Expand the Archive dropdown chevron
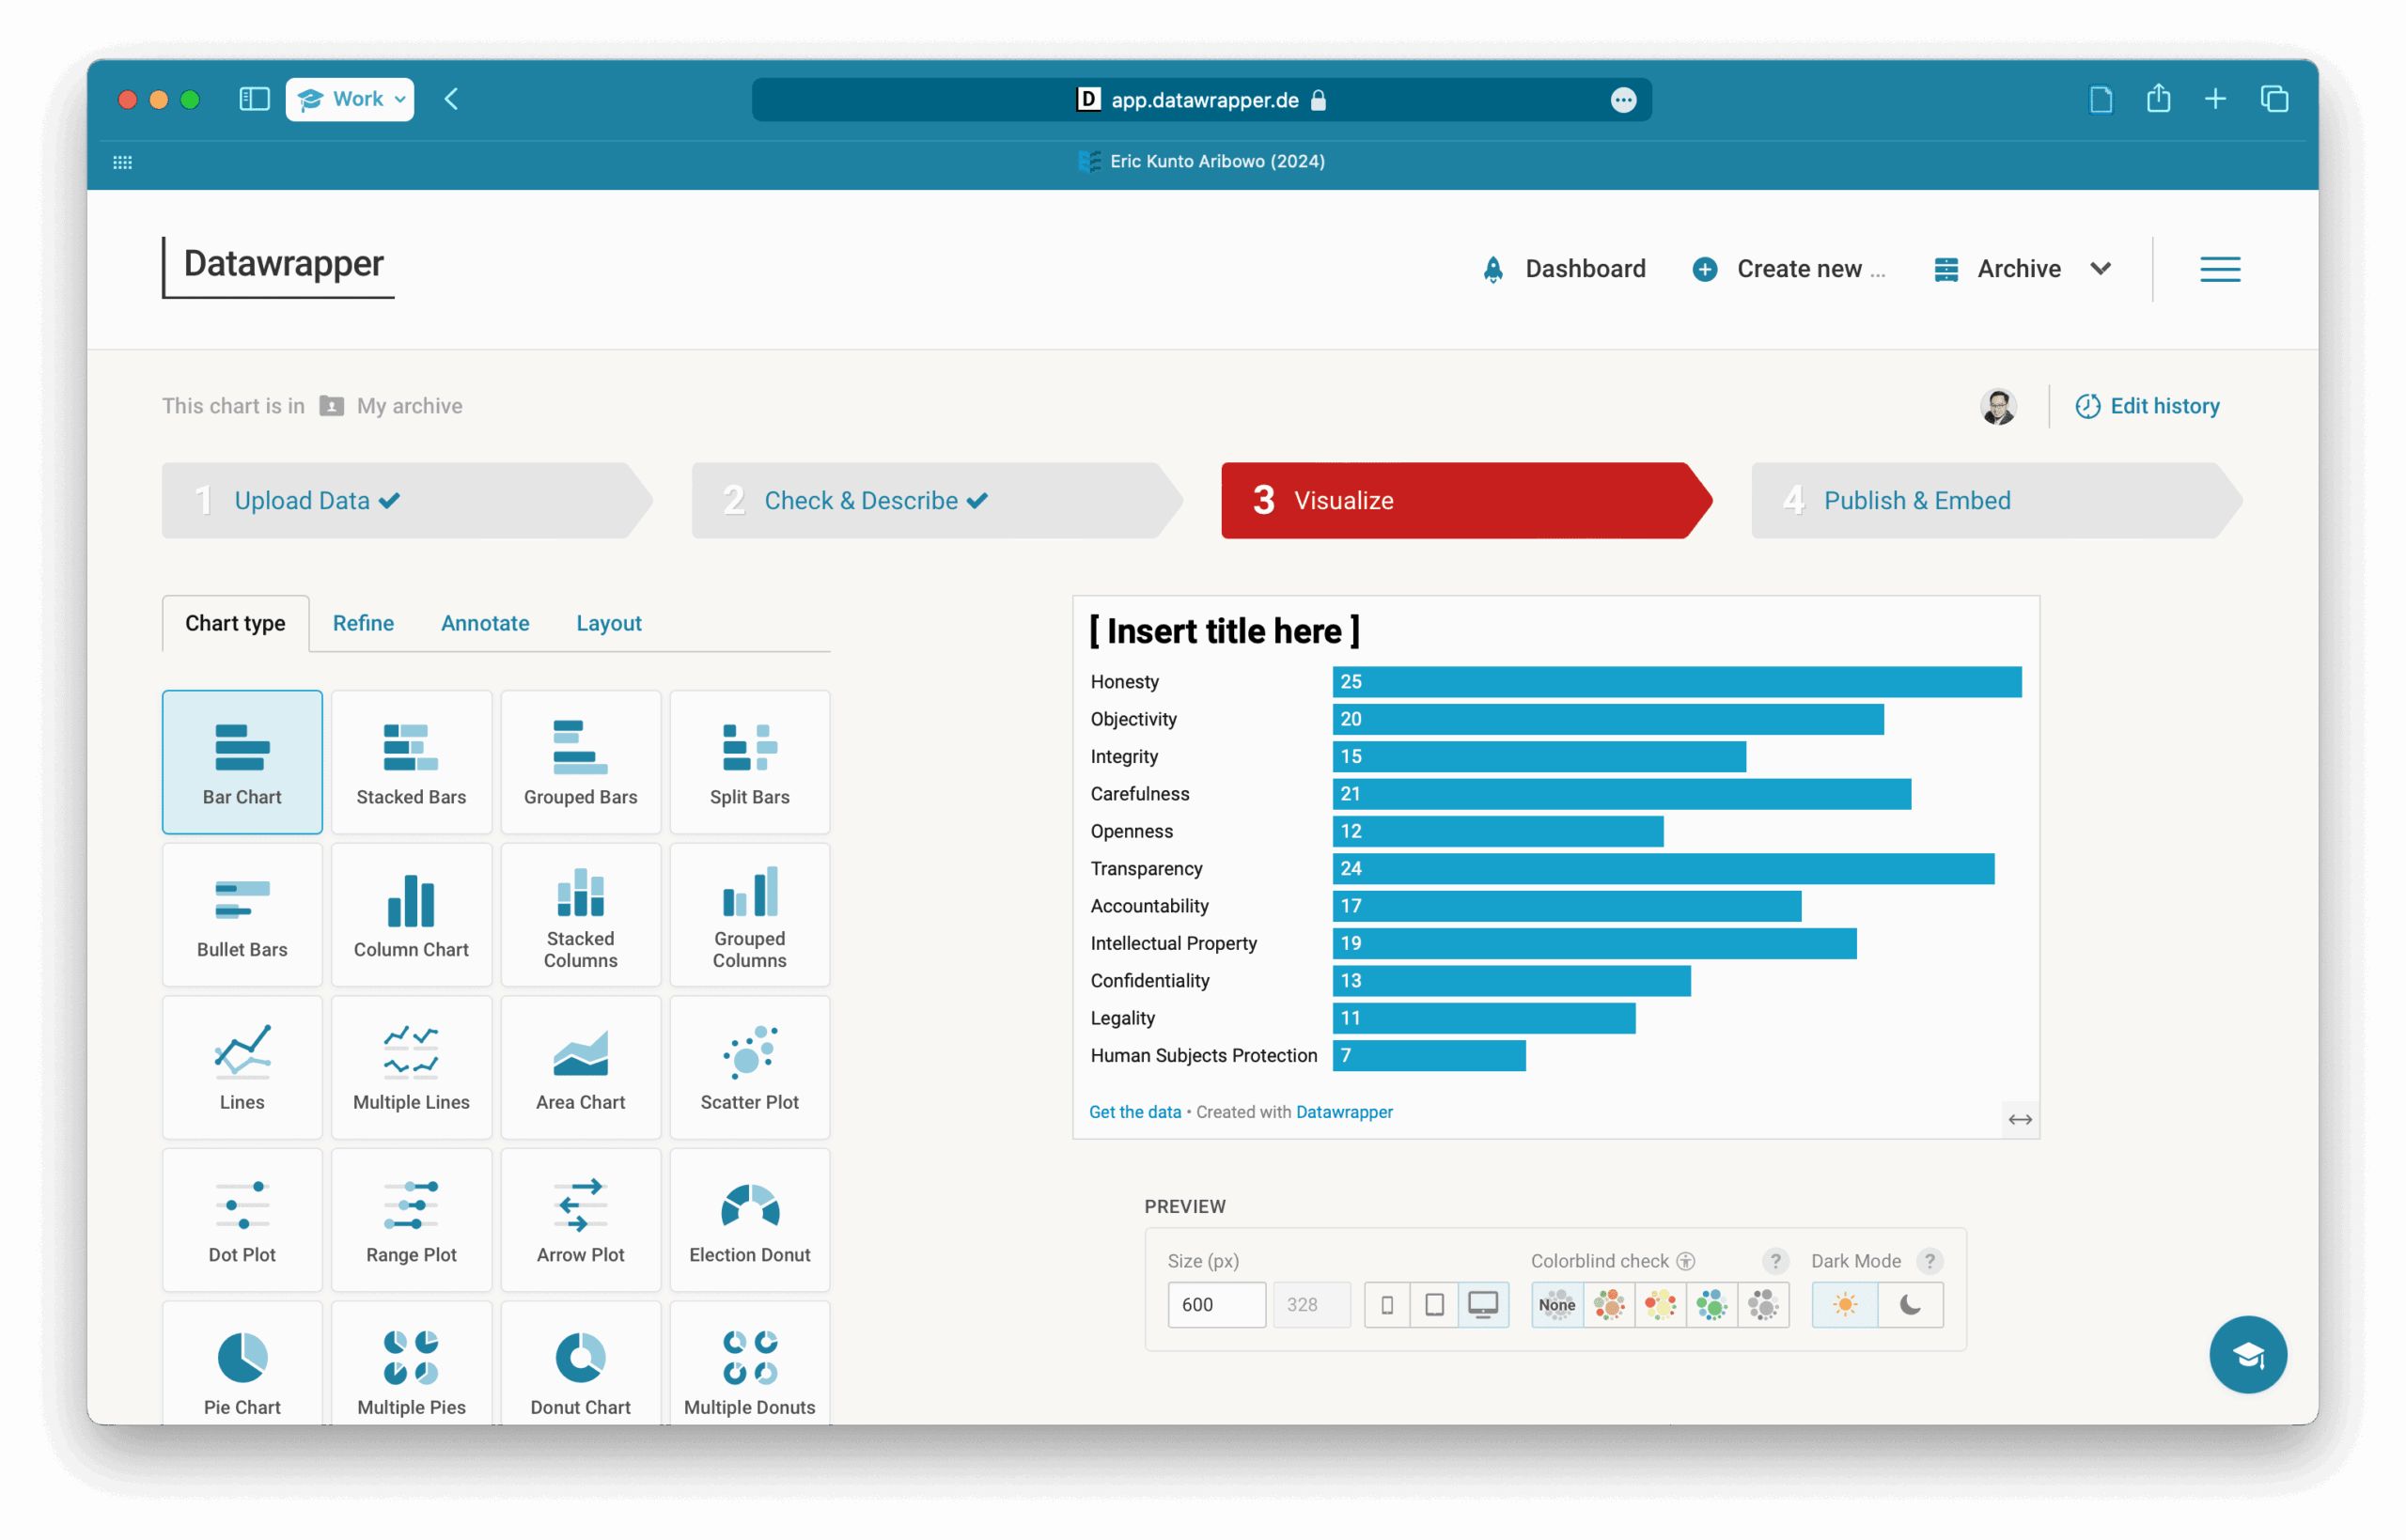 click(2100, 268)
